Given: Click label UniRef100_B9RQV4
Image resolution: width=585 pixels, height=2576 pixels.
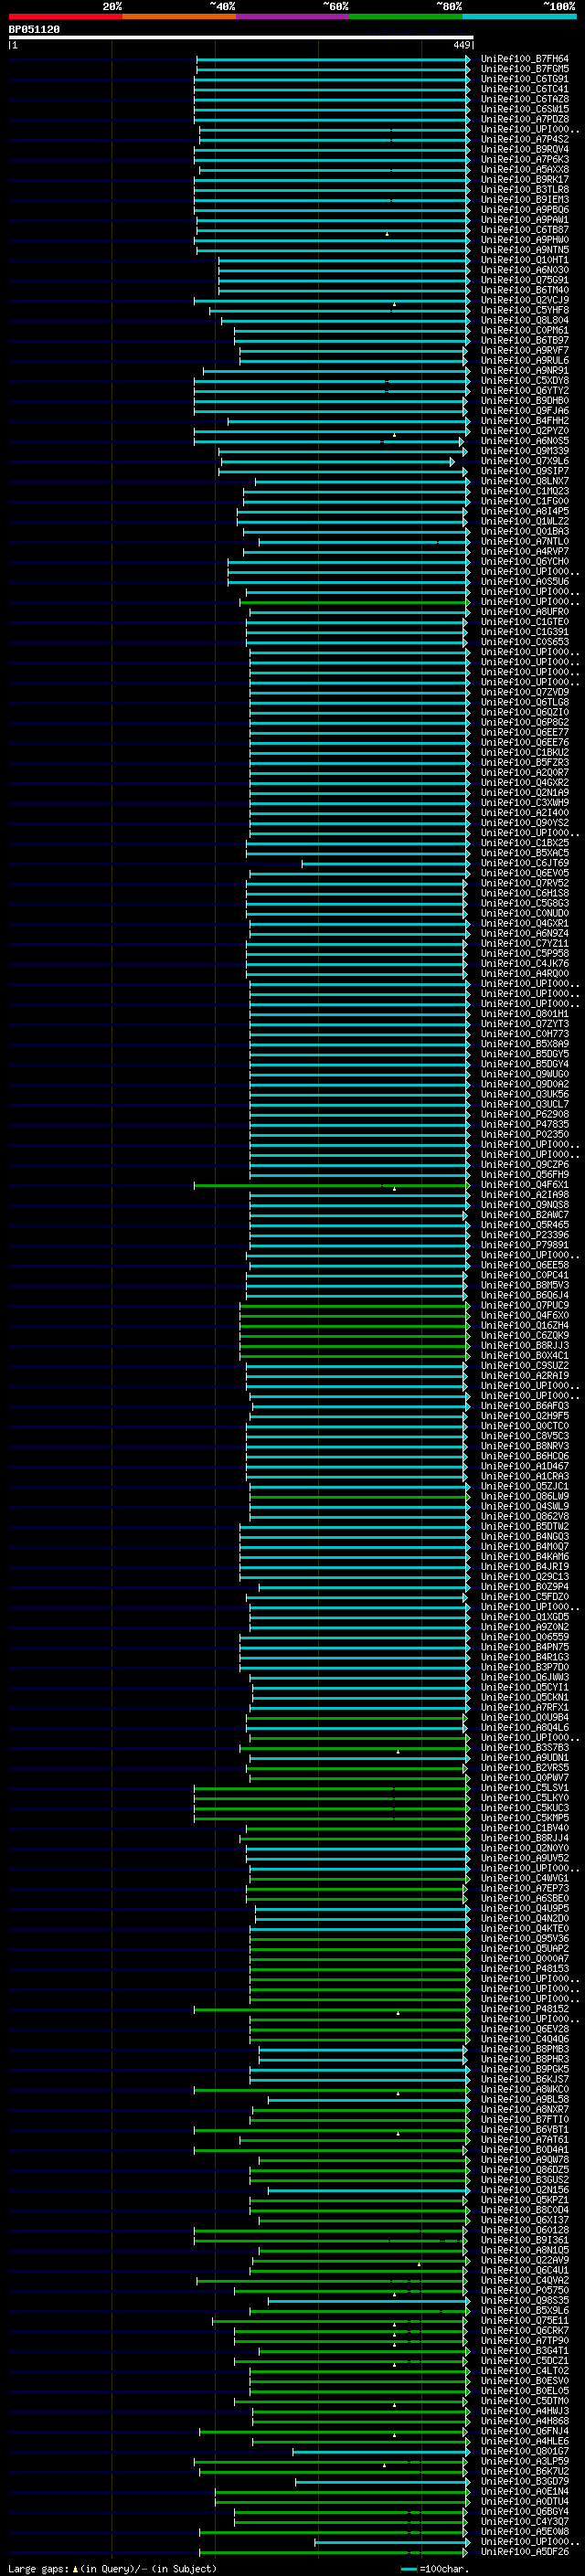Looking at the screenshot, I should tap(525, 149).
